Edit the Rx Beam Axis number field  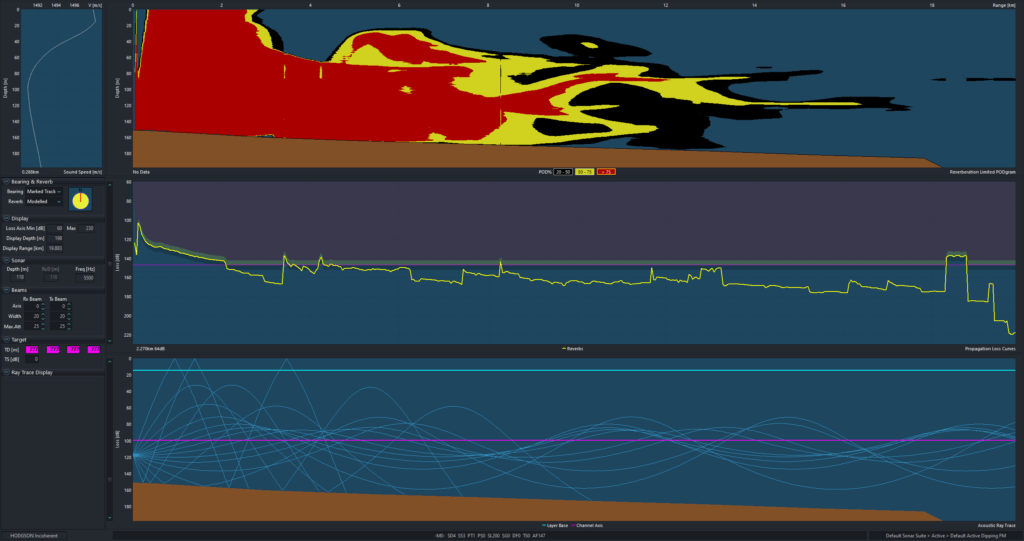[x=32, y=306]
